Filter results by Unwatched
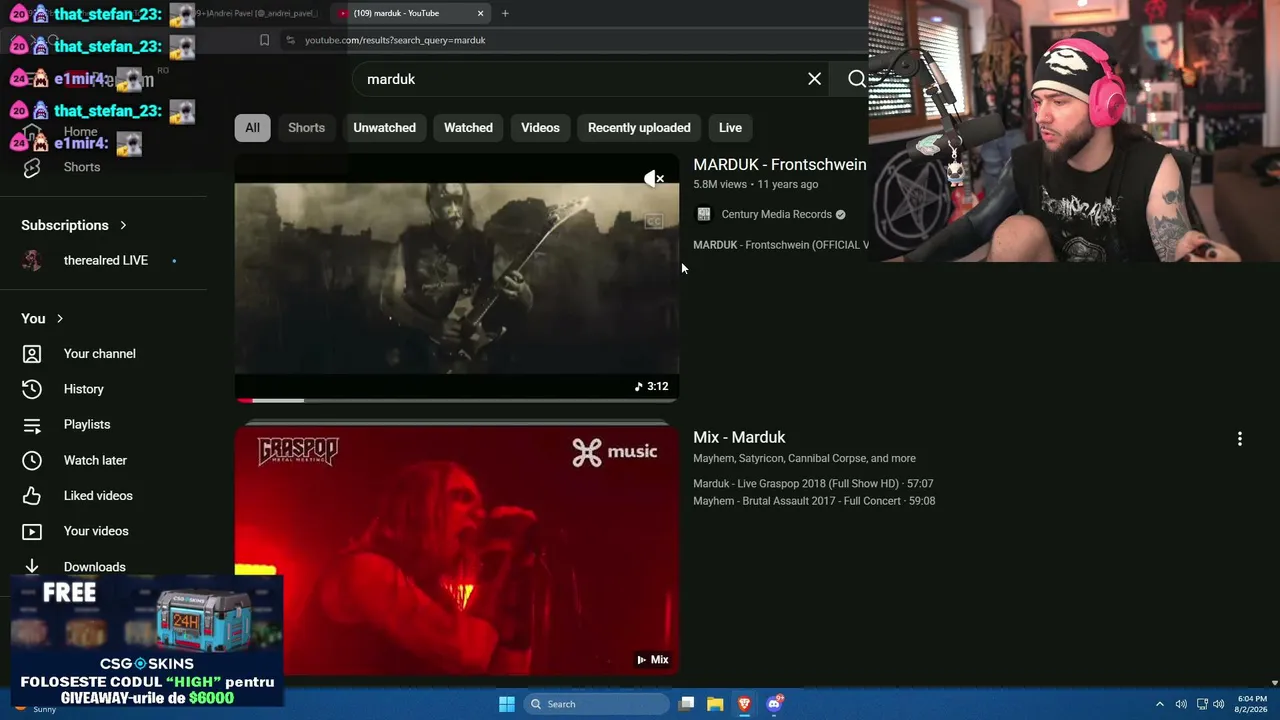This screenshot has height=720, width=1280. coord(384,128)
